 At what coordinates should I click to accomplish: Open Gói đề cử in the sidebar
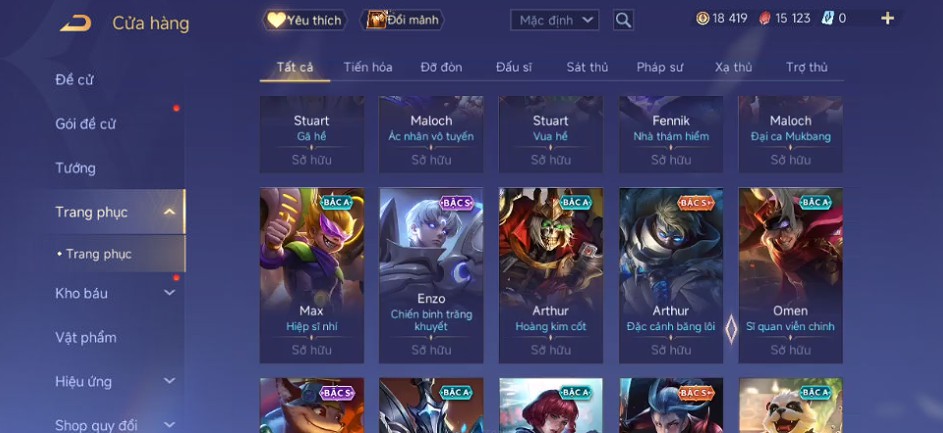click(85, 124)
